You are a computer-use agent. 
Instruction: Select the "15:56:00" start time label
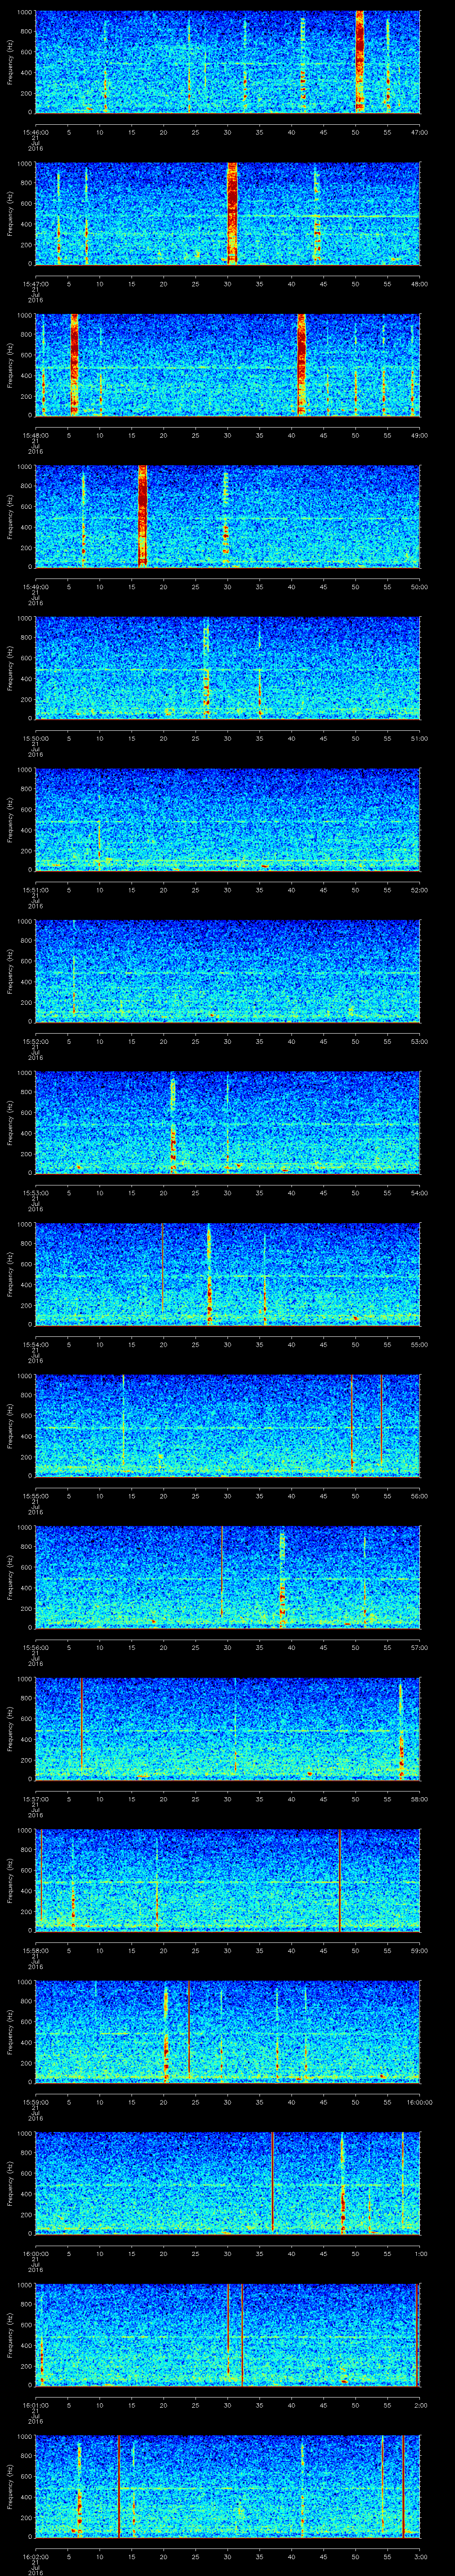click(x=36, y=1647)
